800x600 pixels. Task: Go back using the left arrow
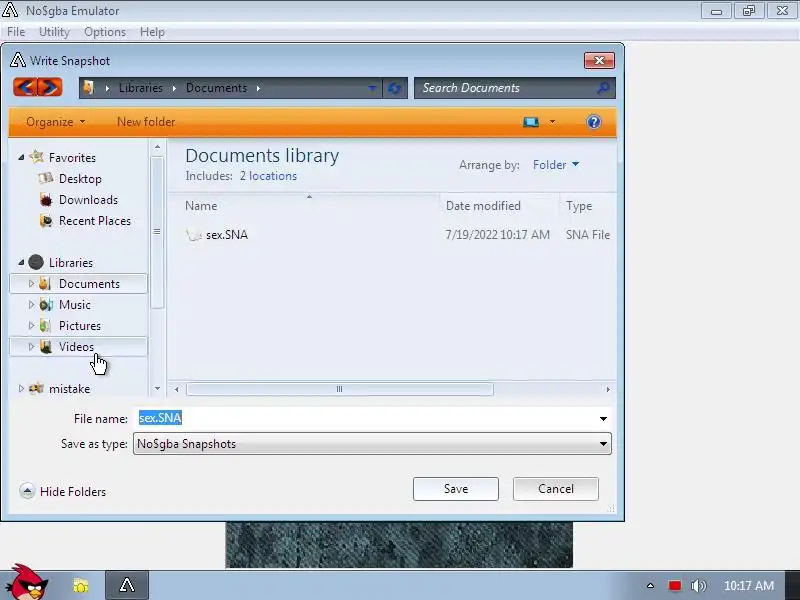26,87
